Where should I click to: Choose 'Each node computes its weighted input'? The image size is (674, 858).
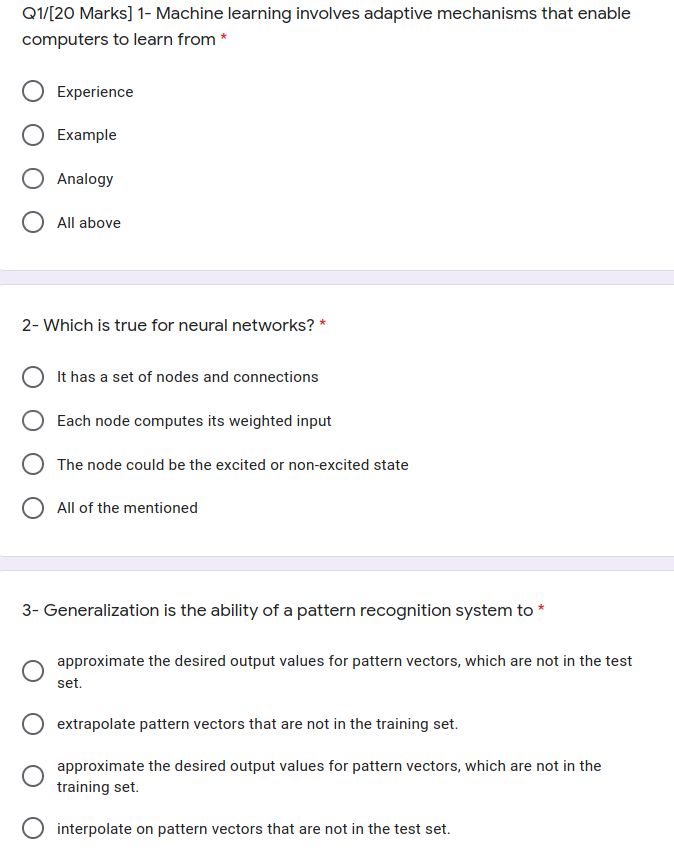pyautogui.click(x=33, y=420)
